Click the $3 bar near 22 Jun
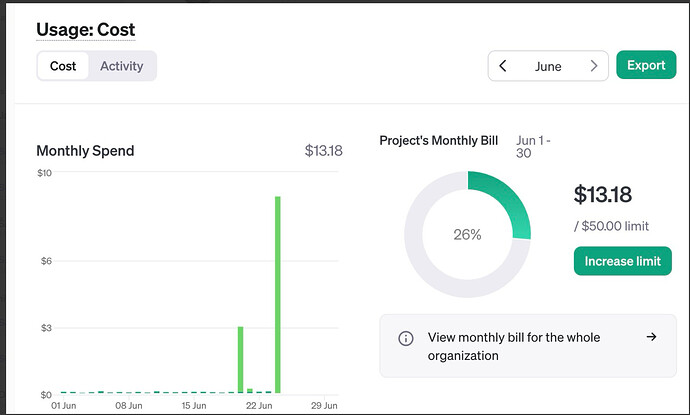Image resolution: width=690 pixels, height=415 pixels. [241, 359]
